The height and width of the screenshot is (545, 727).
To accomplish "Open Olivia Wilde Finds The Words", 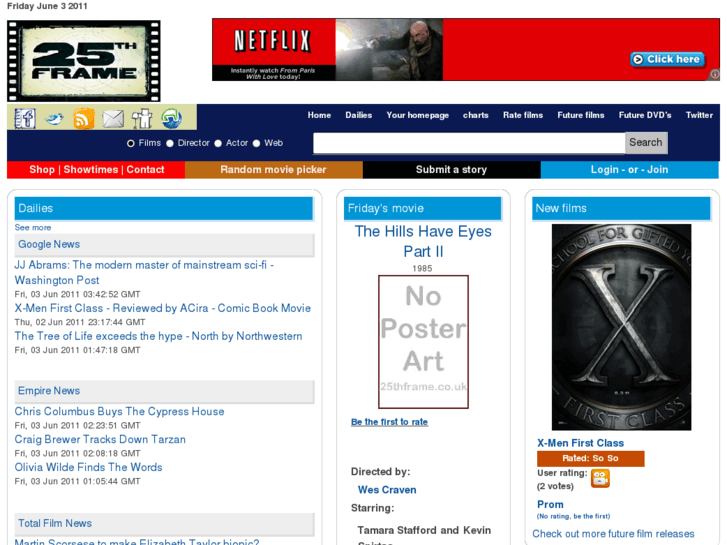I will coord(88,467).
